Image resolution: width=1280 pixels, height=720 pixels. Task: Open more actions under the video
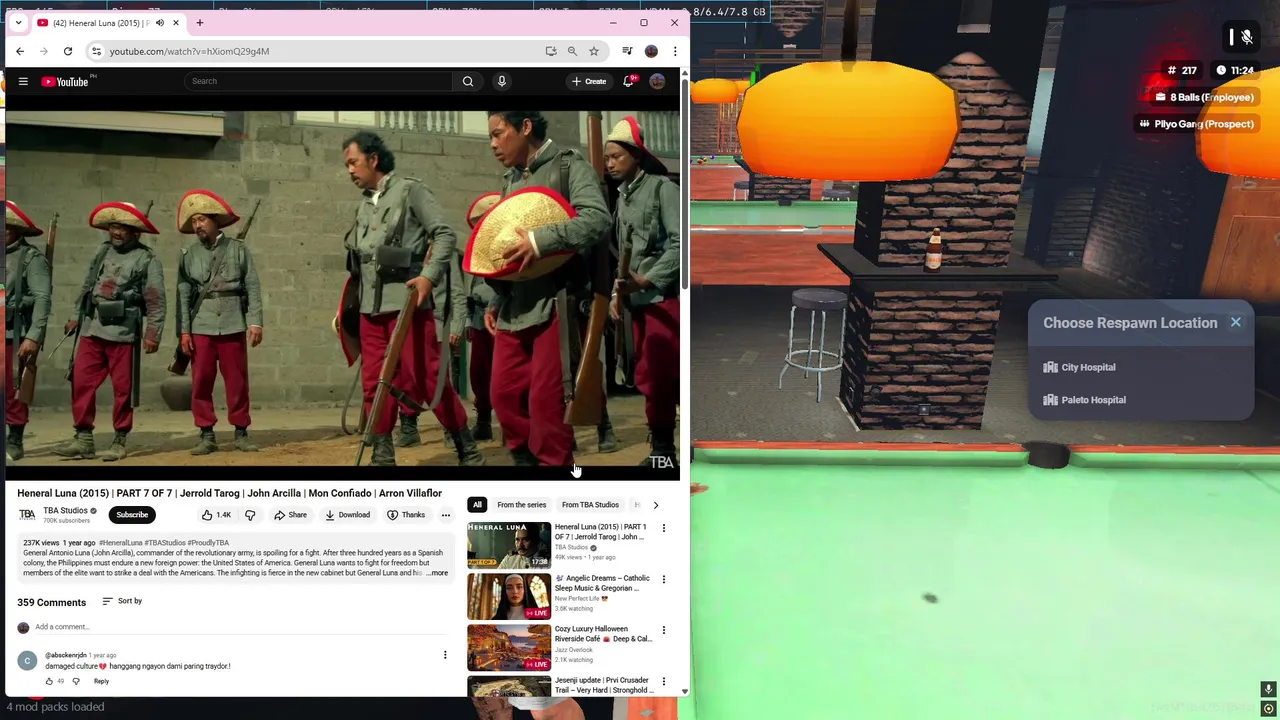(446, 515)
